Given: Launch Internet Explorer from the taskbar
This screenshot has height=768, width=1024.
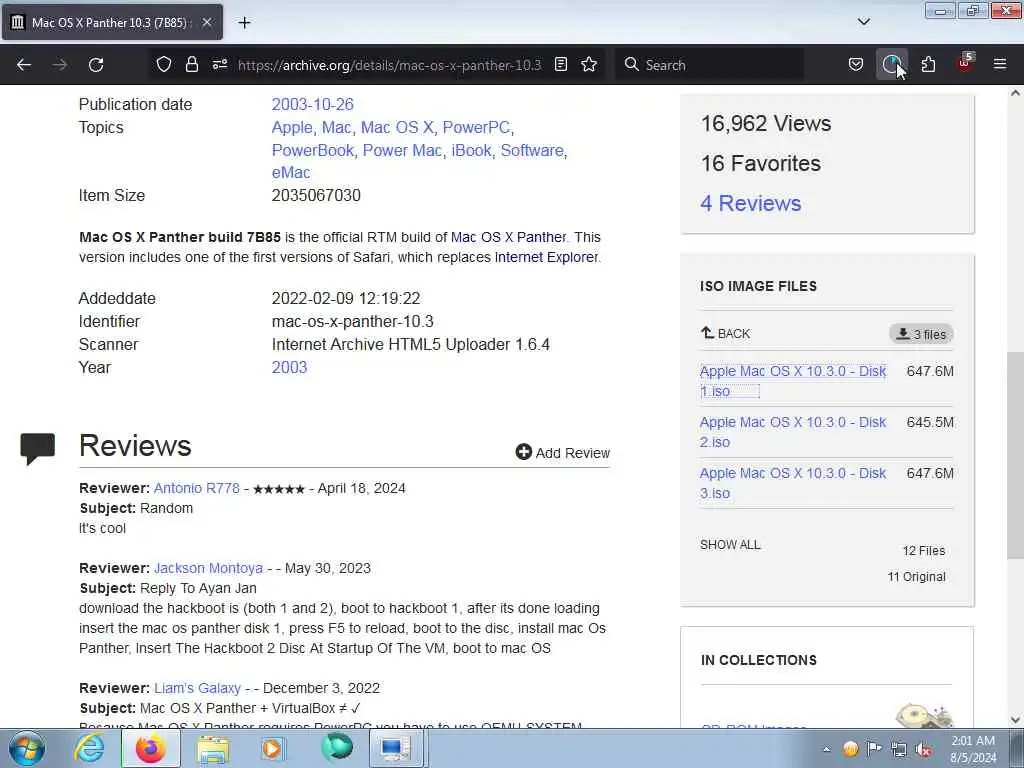Looking at the screenshot, I should (x=89, y=748).
